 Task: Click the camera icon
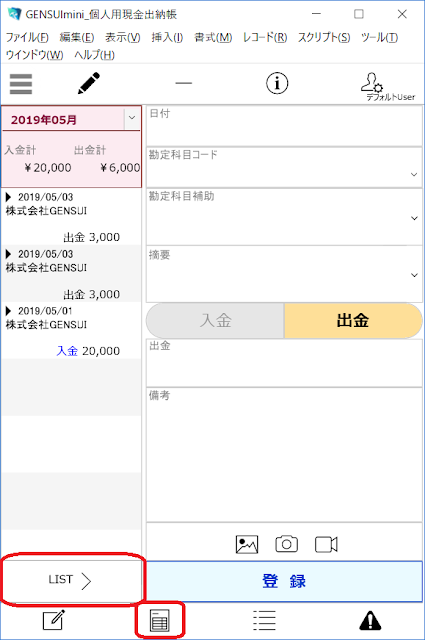(286, 544)
